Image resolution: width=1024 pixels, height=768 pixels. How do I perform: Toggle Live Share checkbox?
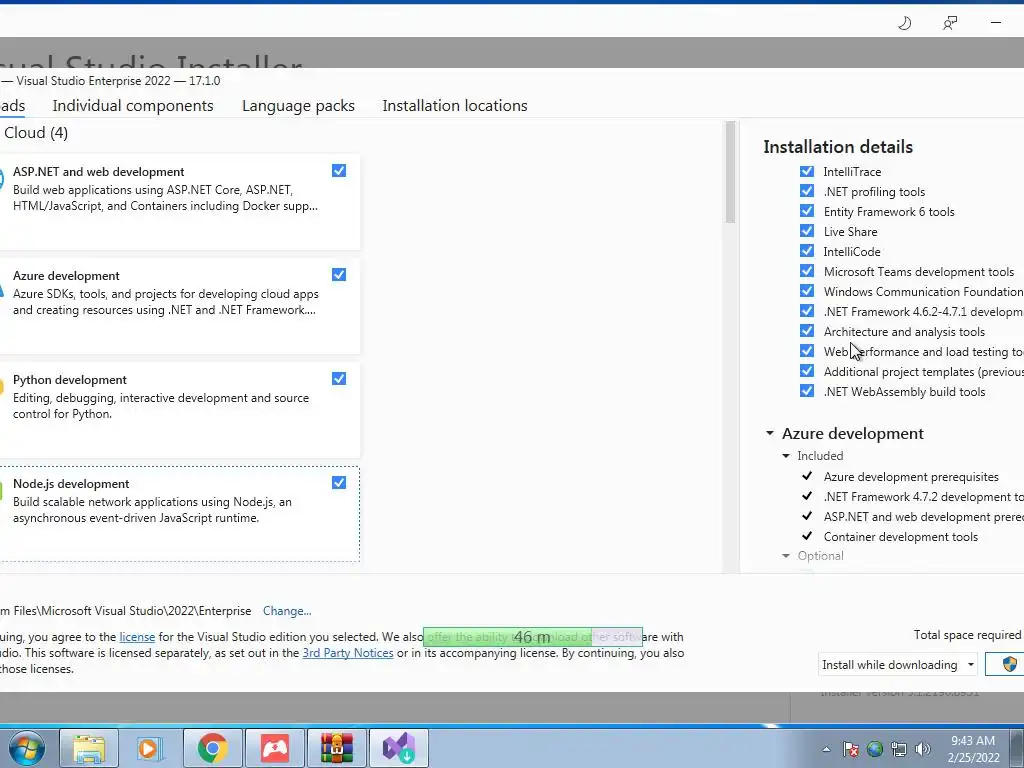[x=807, y=231]
